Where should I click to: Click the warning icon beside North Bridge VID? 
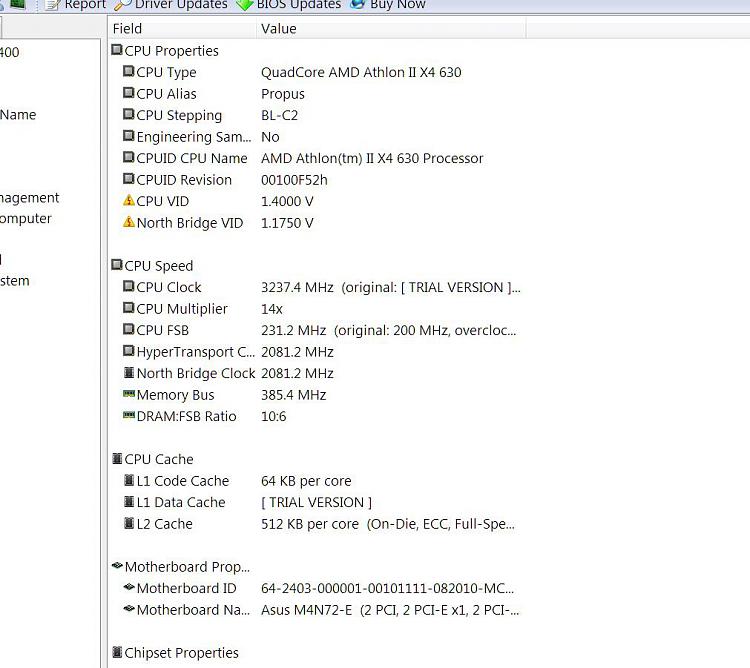point(128,222)
